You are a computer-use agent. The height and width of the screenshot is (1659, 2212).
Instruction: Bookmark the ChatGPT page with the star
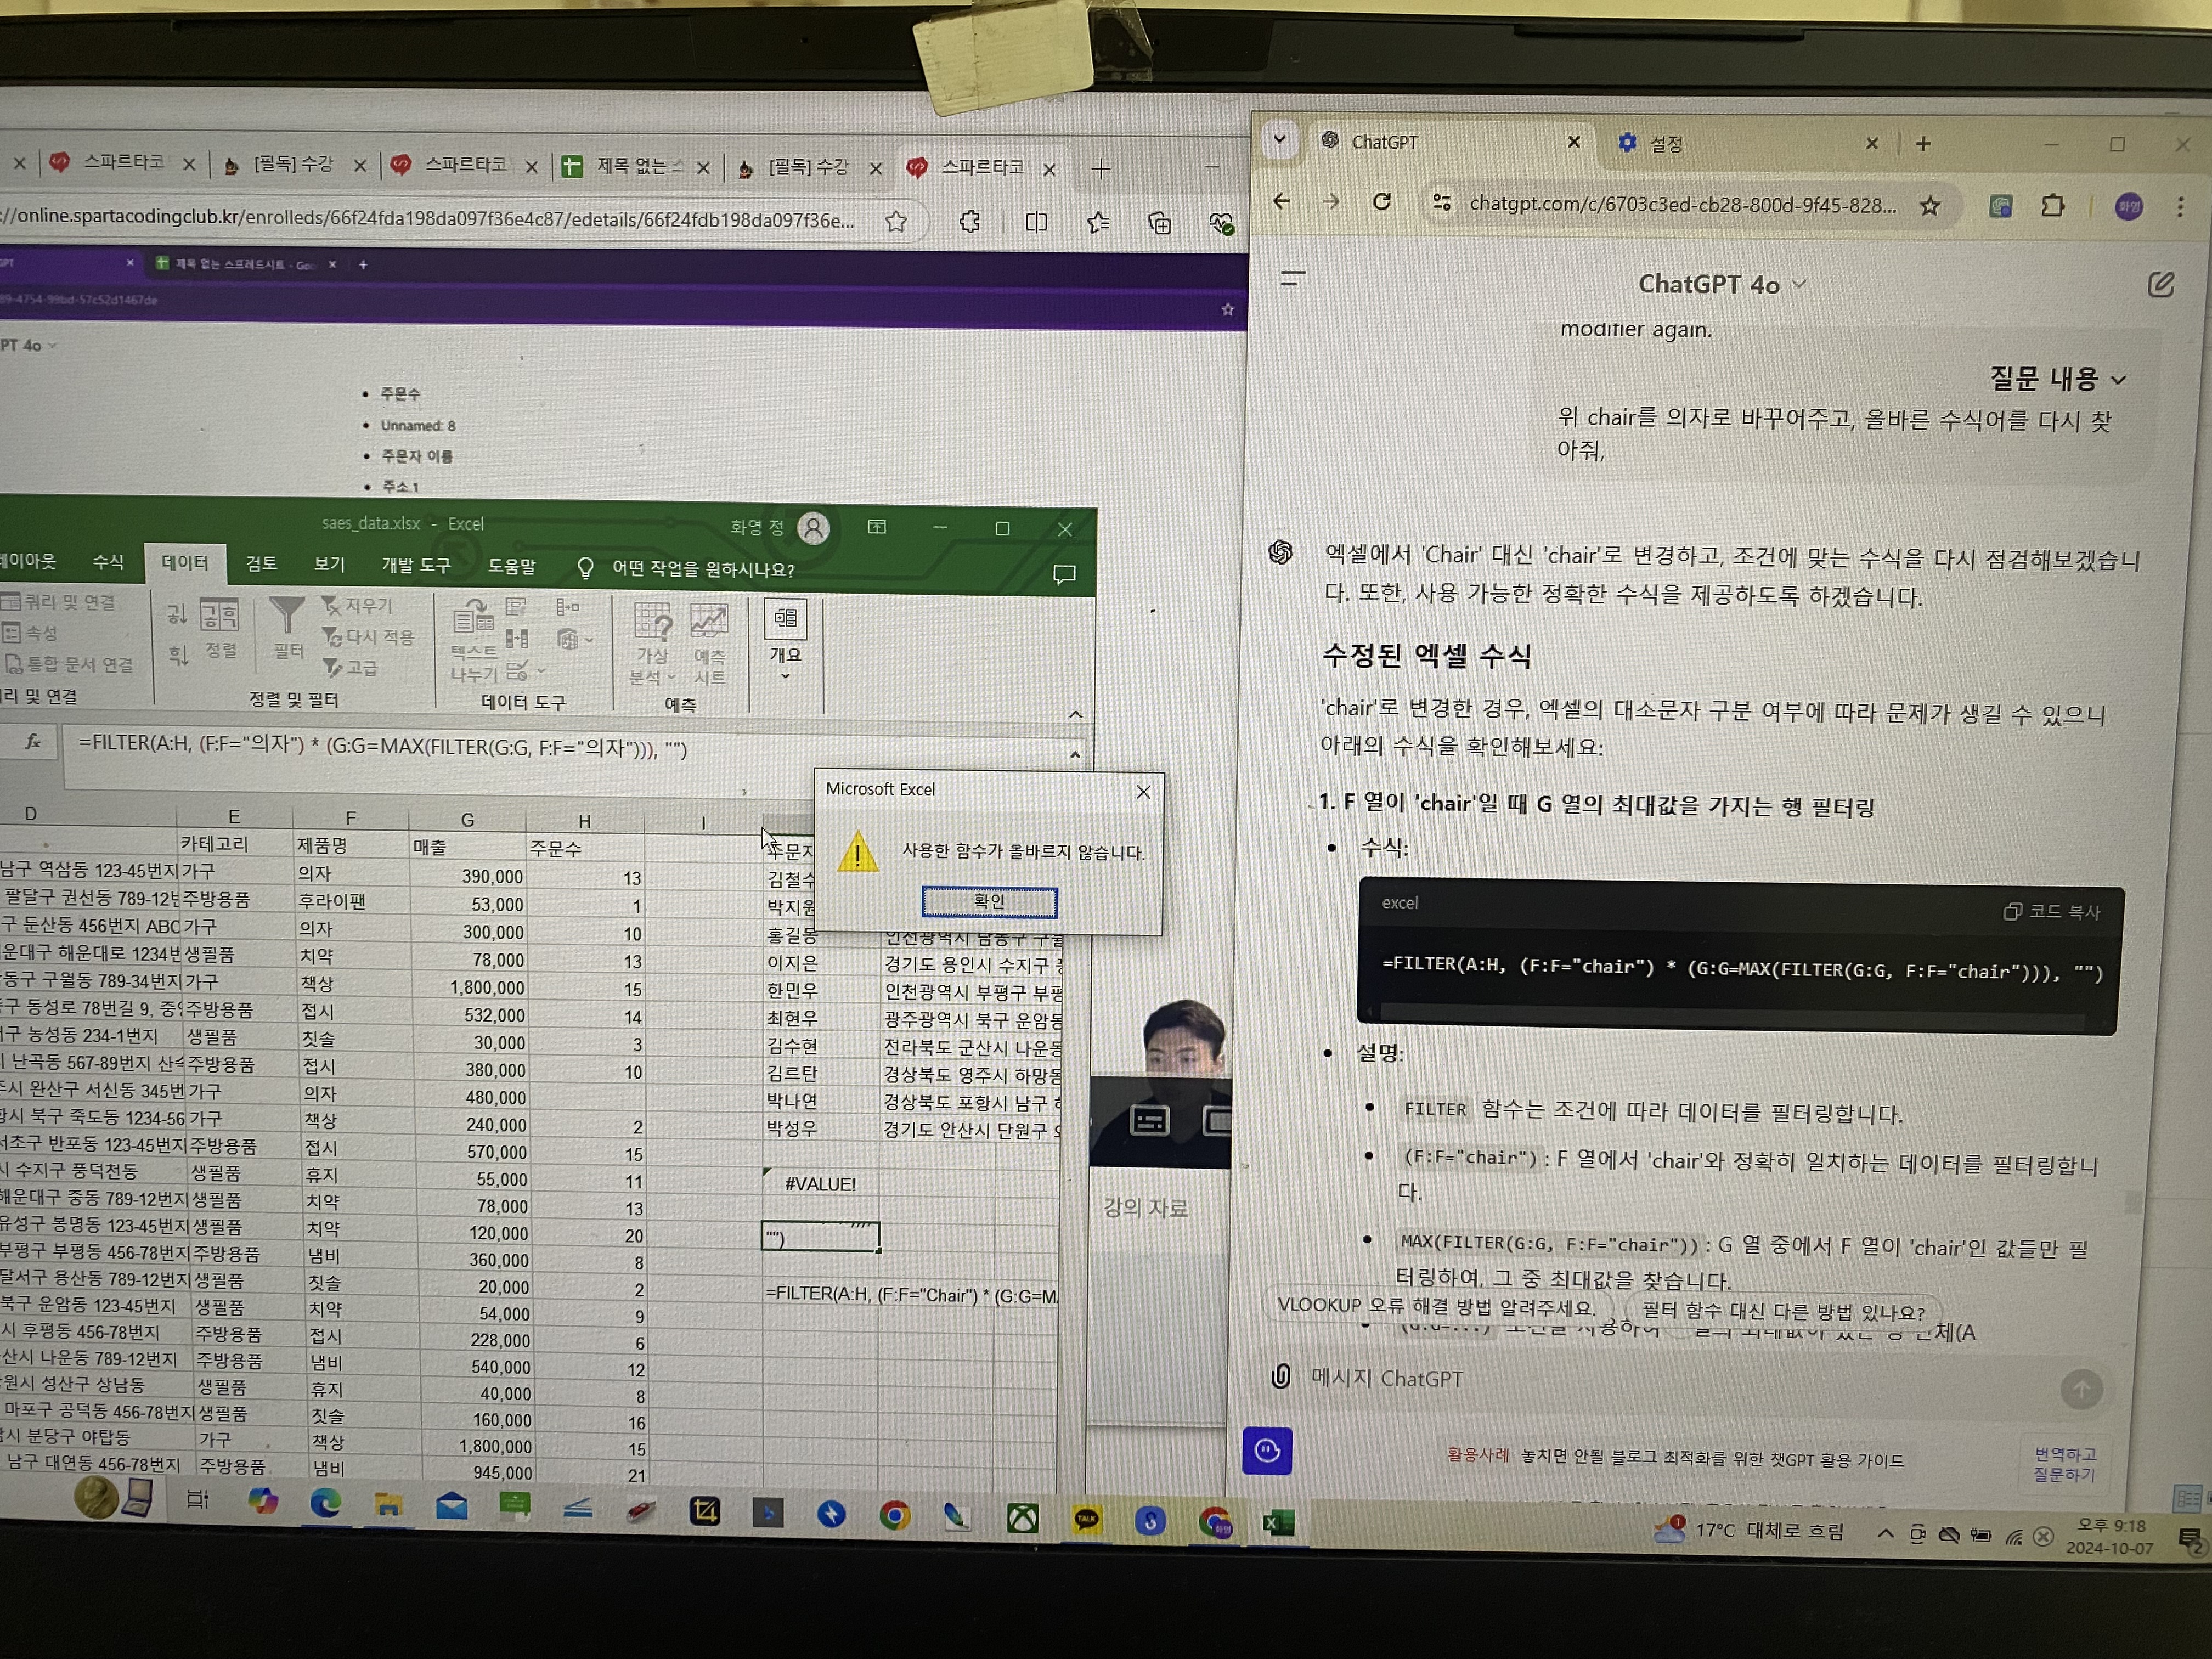point(1930,206)
